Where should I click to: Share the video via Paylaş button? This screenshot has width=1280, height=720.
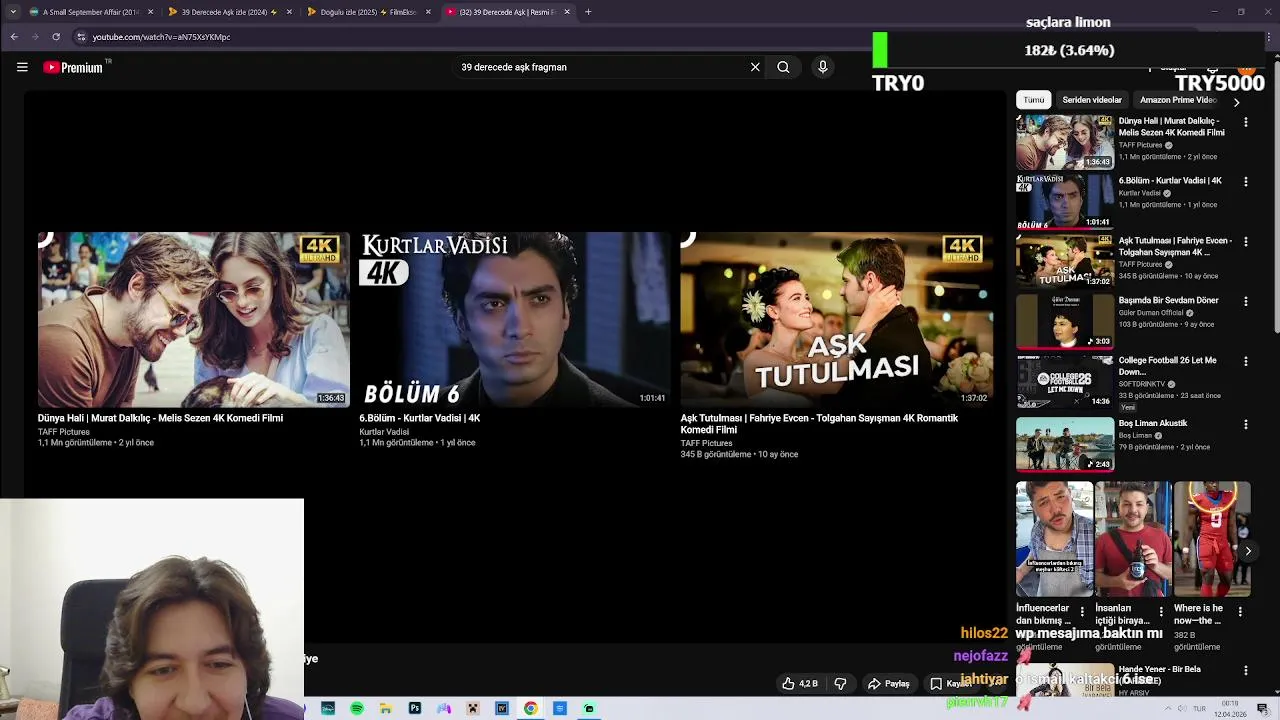coord(888,683)
